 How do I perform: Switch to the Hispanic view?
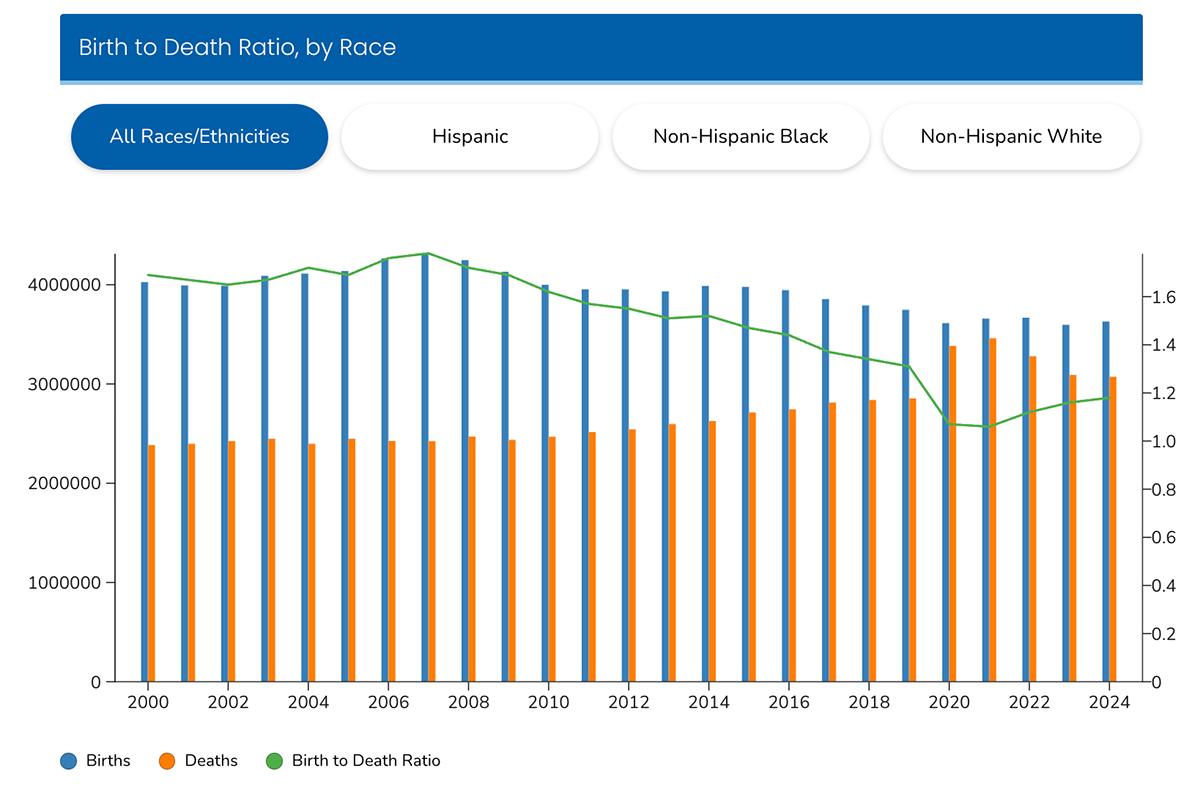[x=469, y=137]
